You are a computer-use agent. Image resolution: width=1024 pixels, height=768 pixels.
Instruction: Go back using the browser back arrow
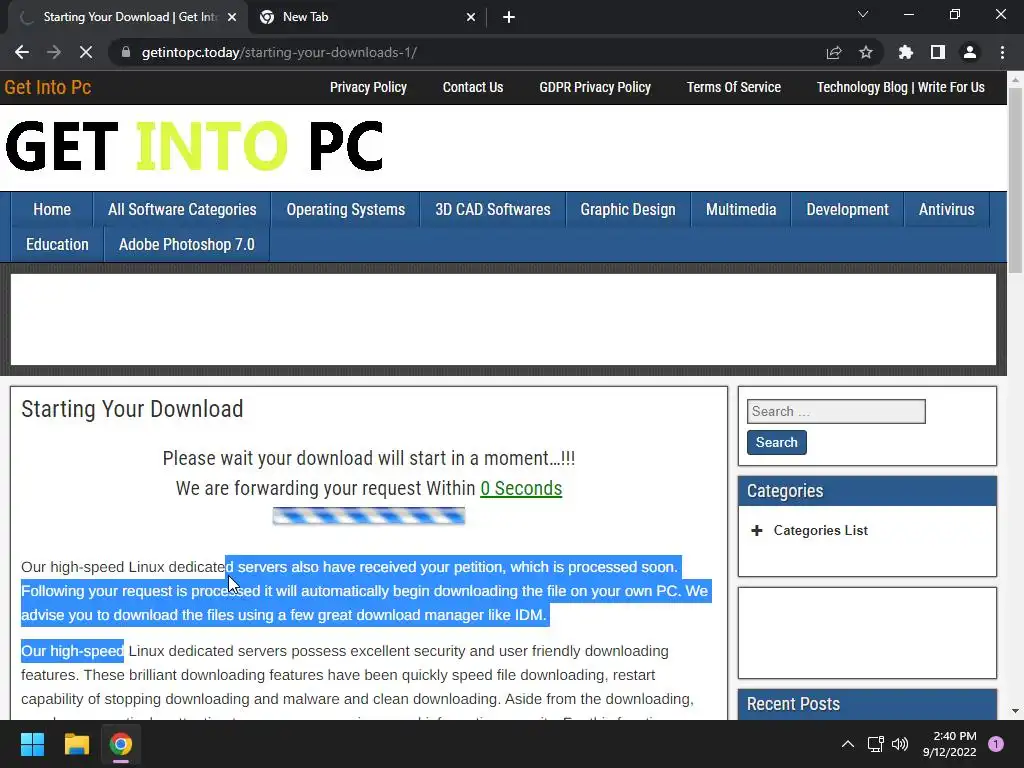click(x=22, y=52)
